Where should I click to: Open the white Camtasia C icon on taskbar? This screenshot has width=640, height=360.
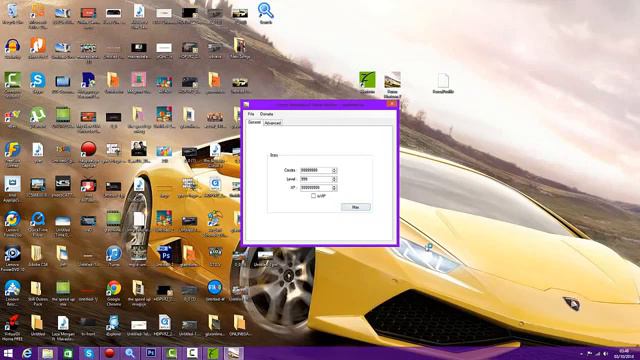click(x=192, y=353)
